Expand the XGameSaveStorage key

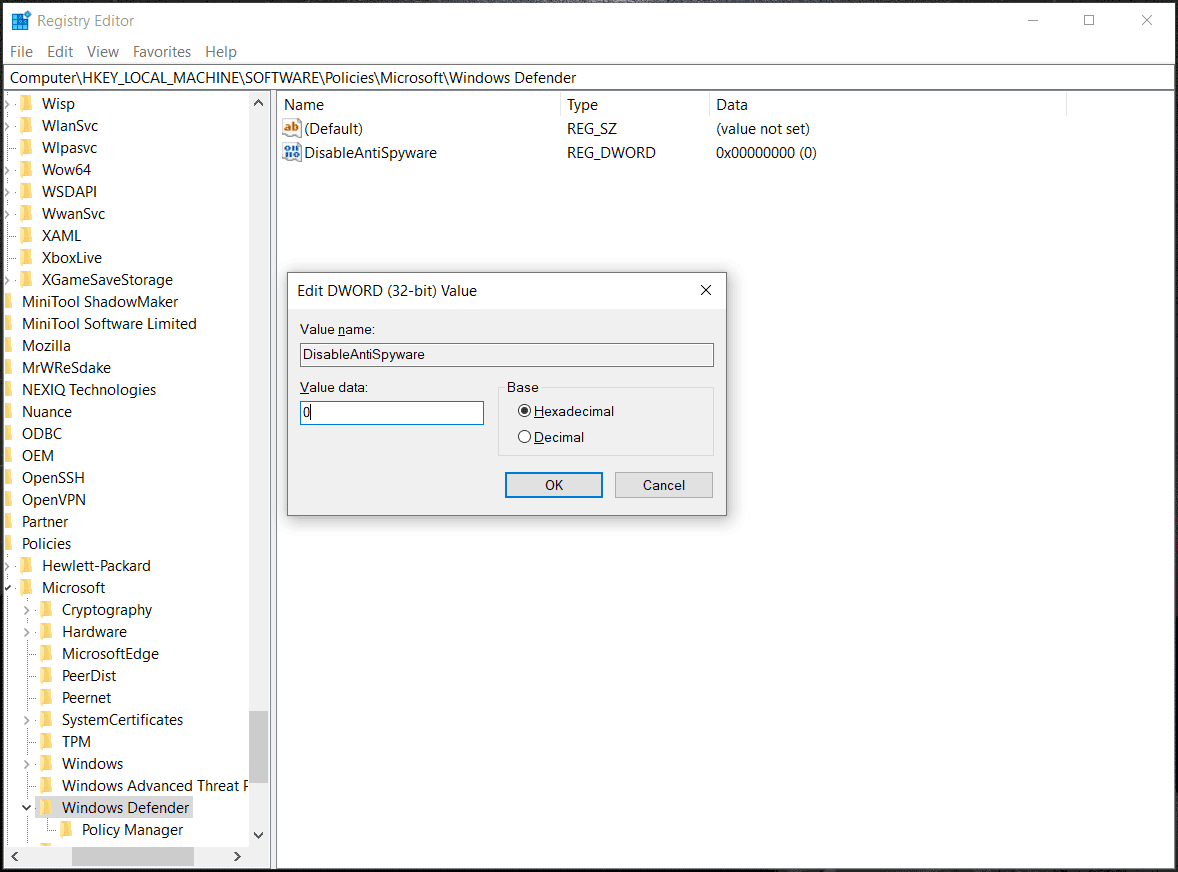(x=8, y=280)
